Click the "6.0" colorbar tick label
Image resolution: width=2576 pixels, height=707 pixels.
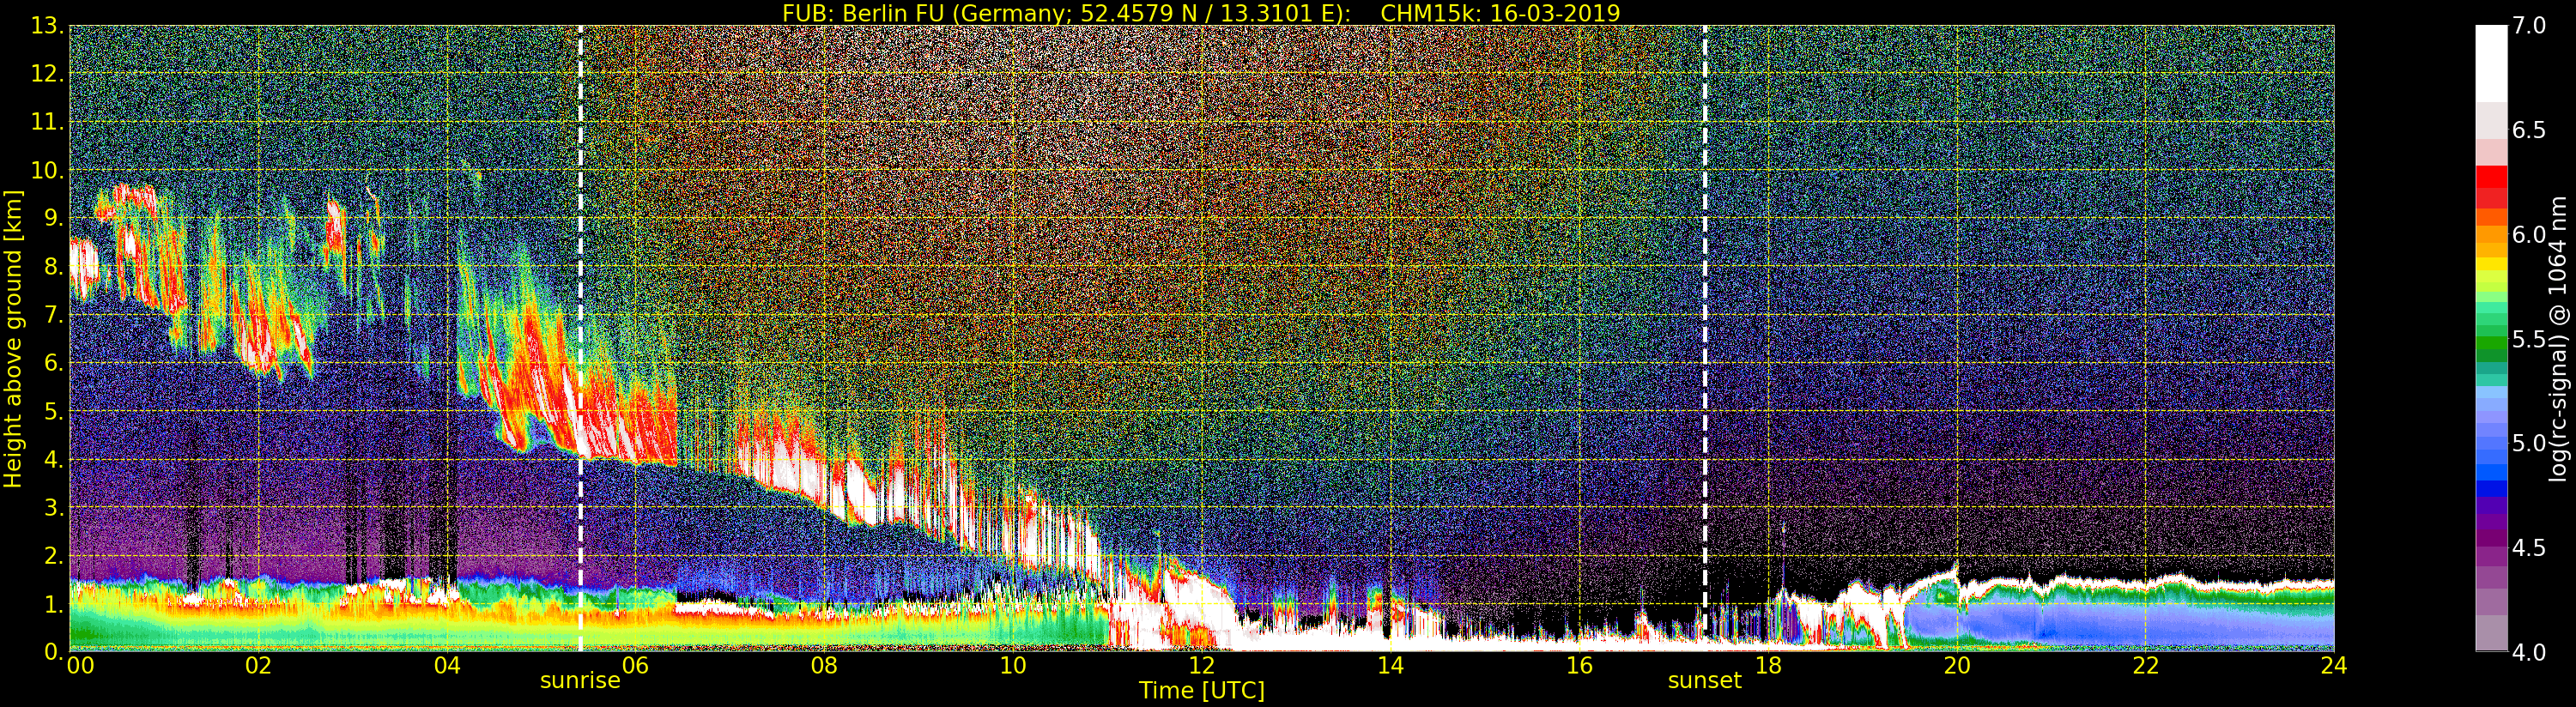2529,235
